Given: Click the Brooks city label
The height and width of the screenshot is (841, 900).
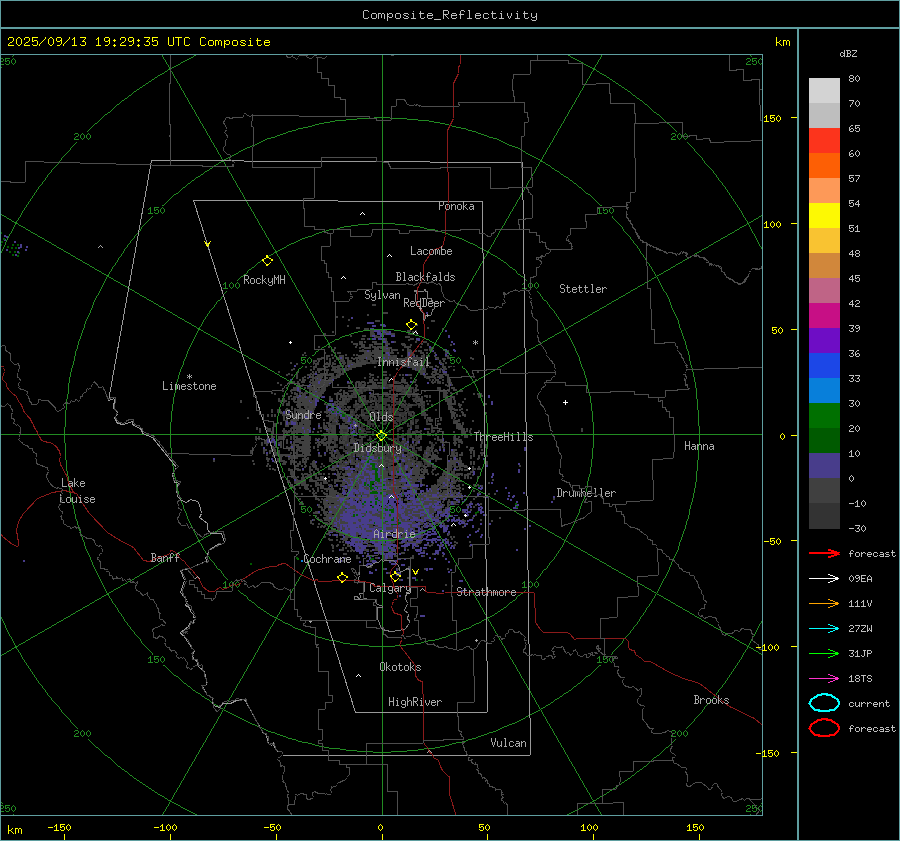Looking at the screenshot, I should [711, 700].
